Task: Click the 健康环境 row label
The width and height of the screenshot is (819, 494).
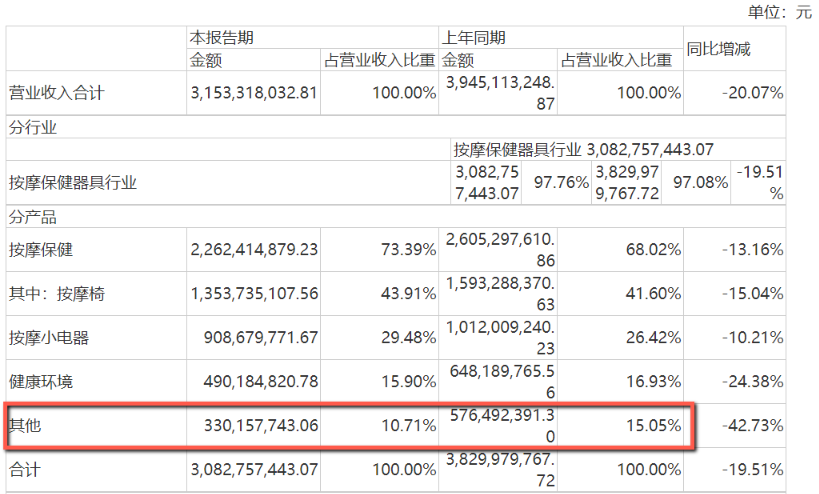Action: tap(41, 381)
